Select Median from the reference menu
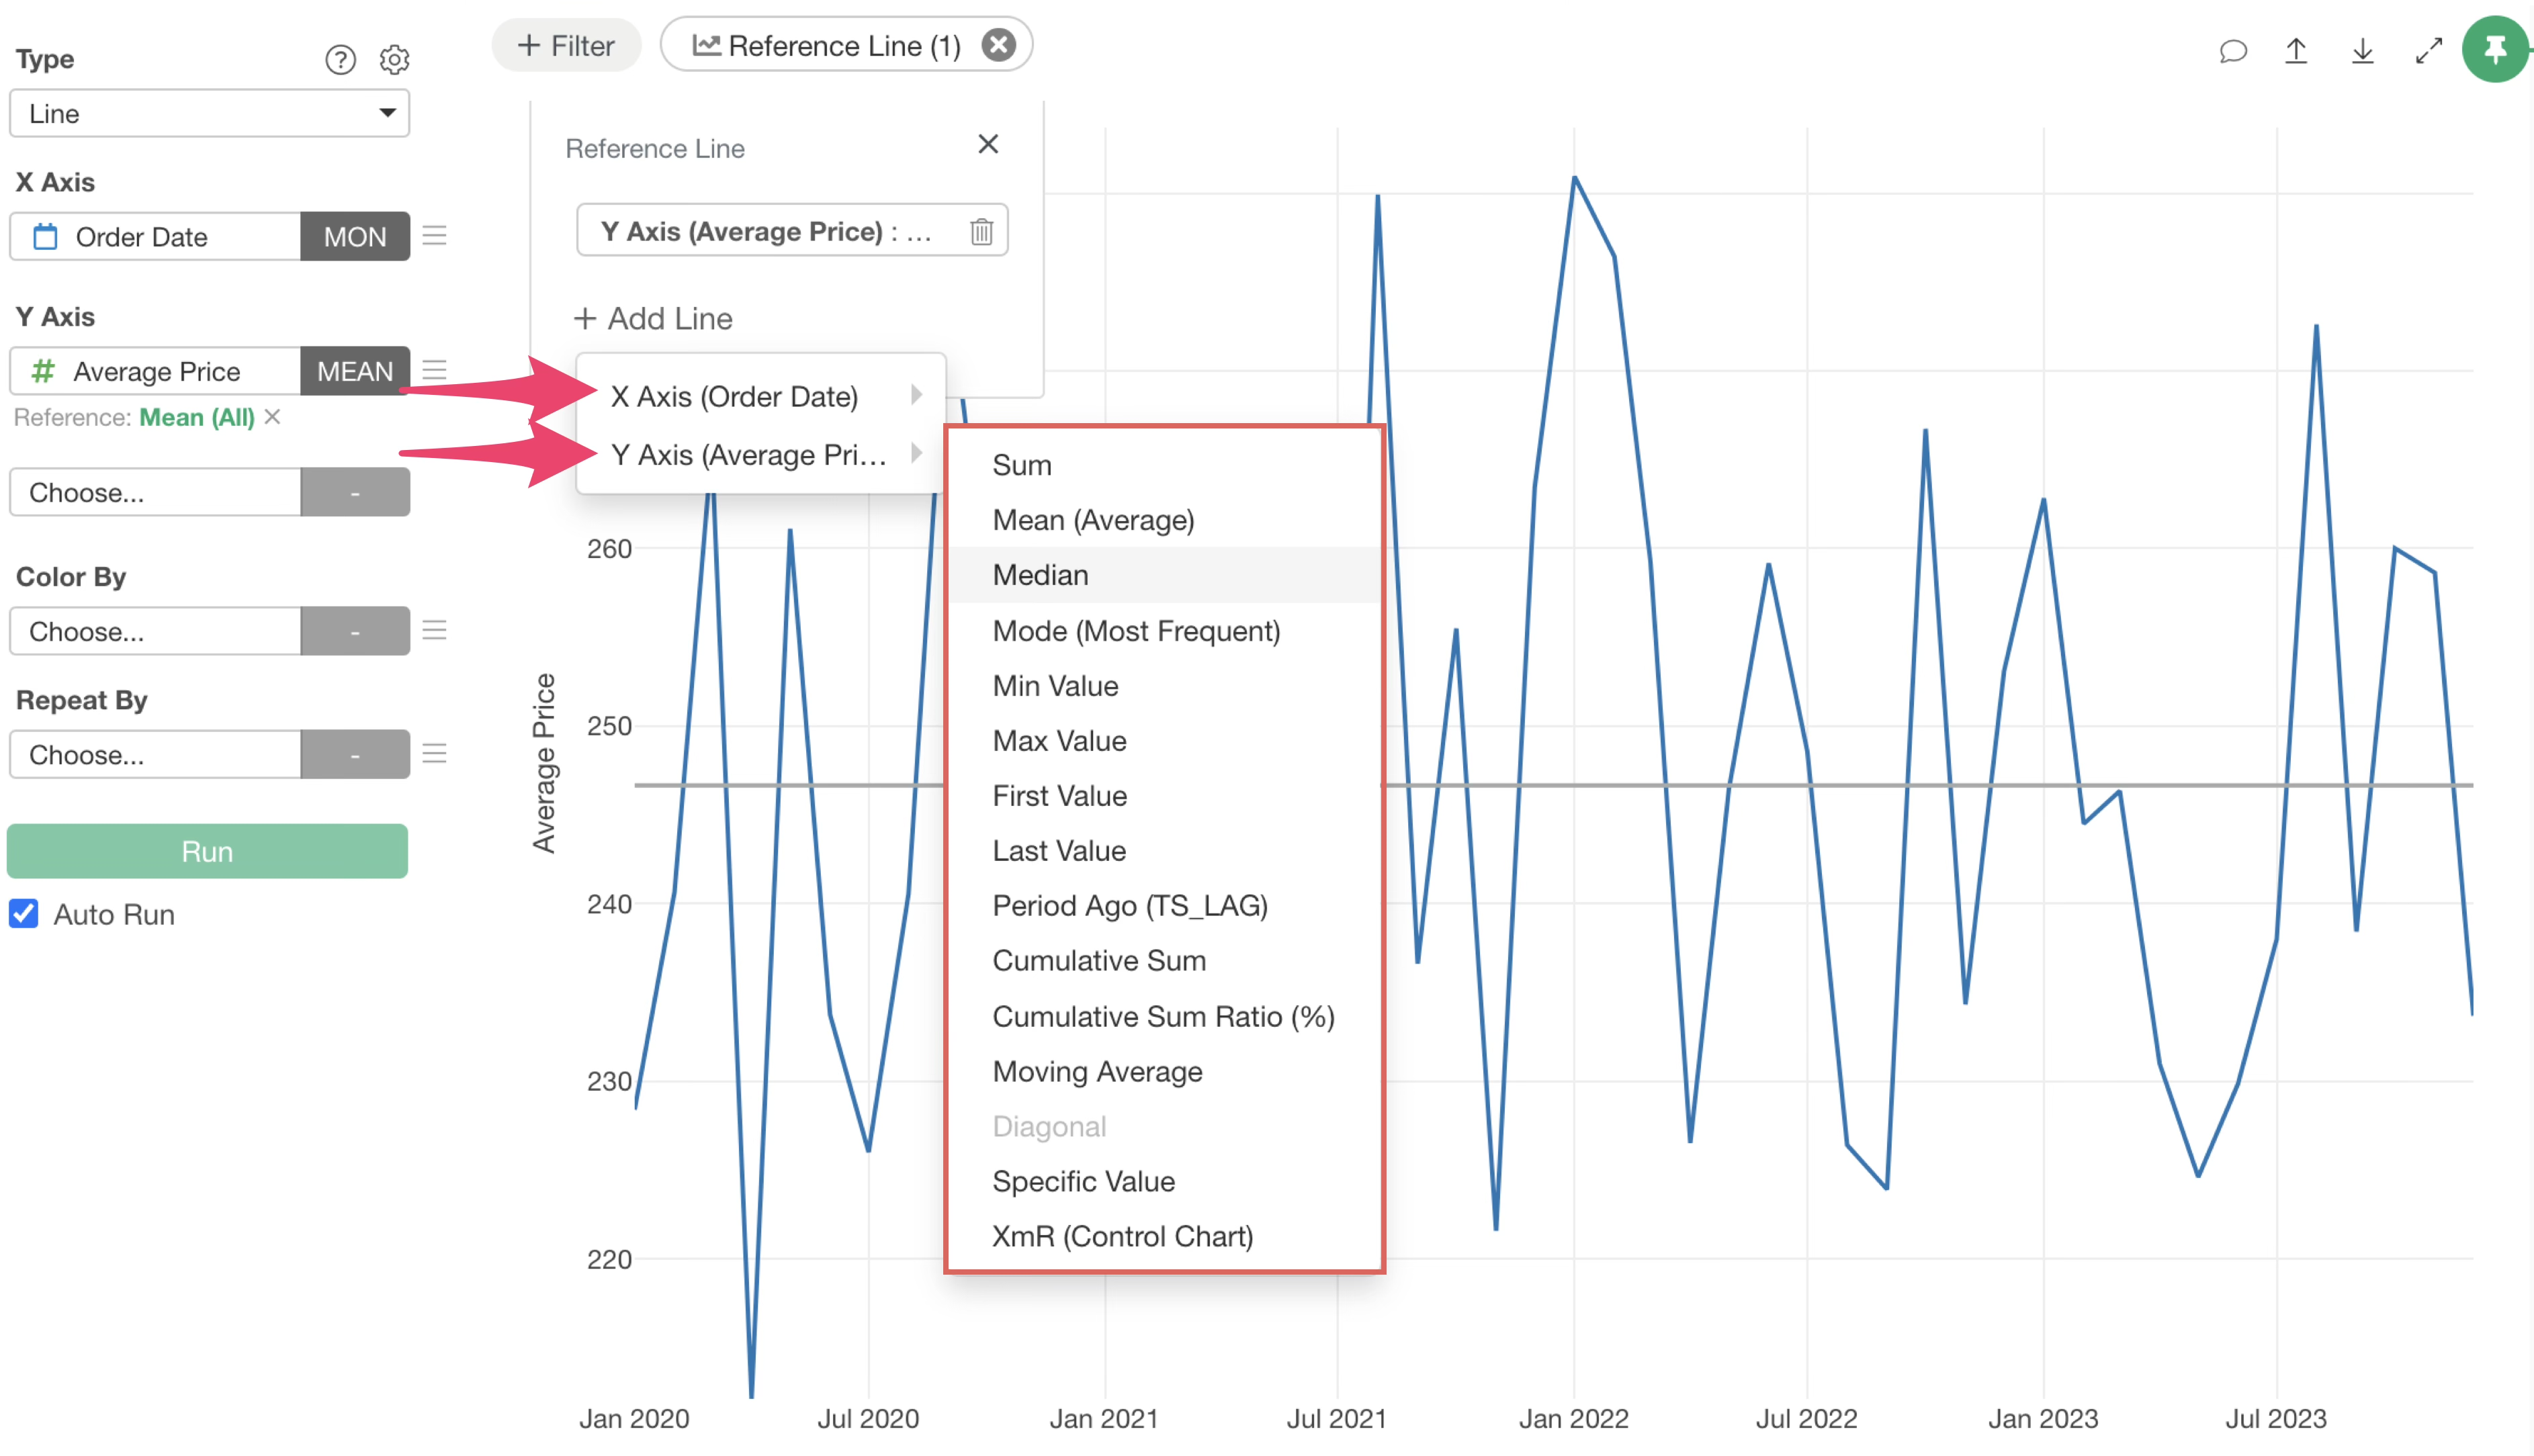The height and width of the screenshot is (1456, 2534). tap(1040, 575)
